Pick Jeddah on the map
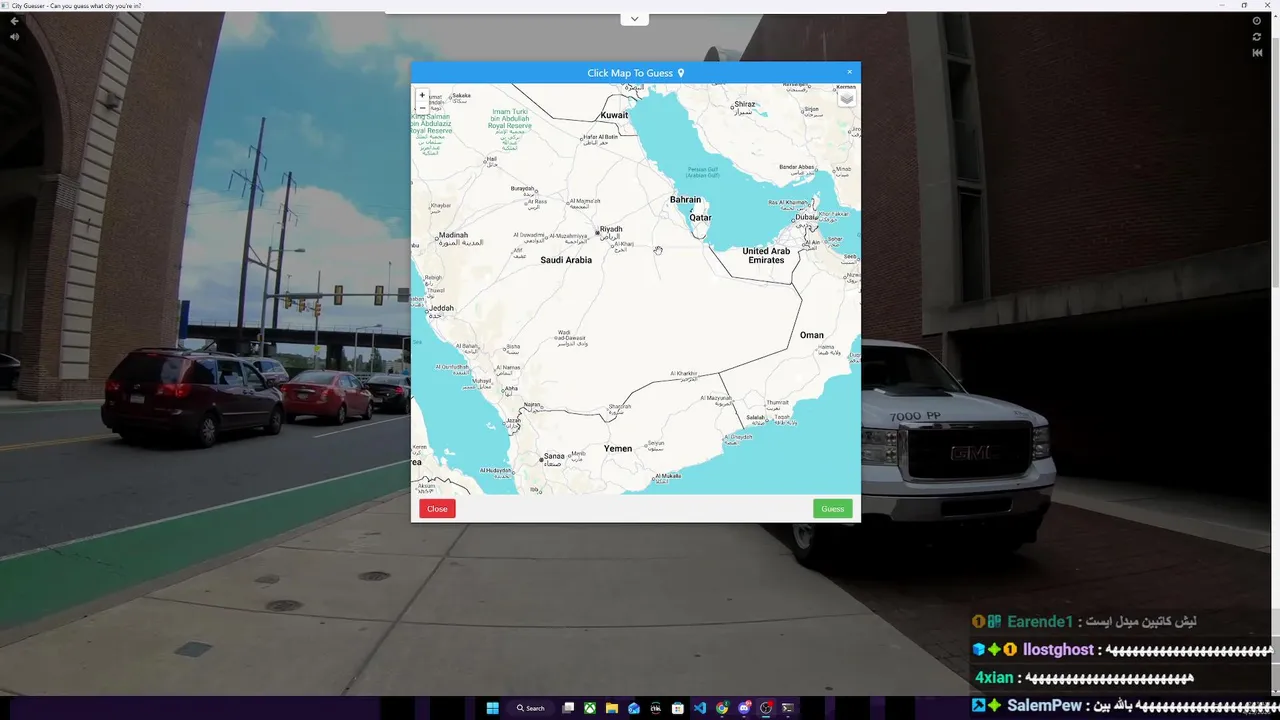1280x720 pixels. (441, 308)
